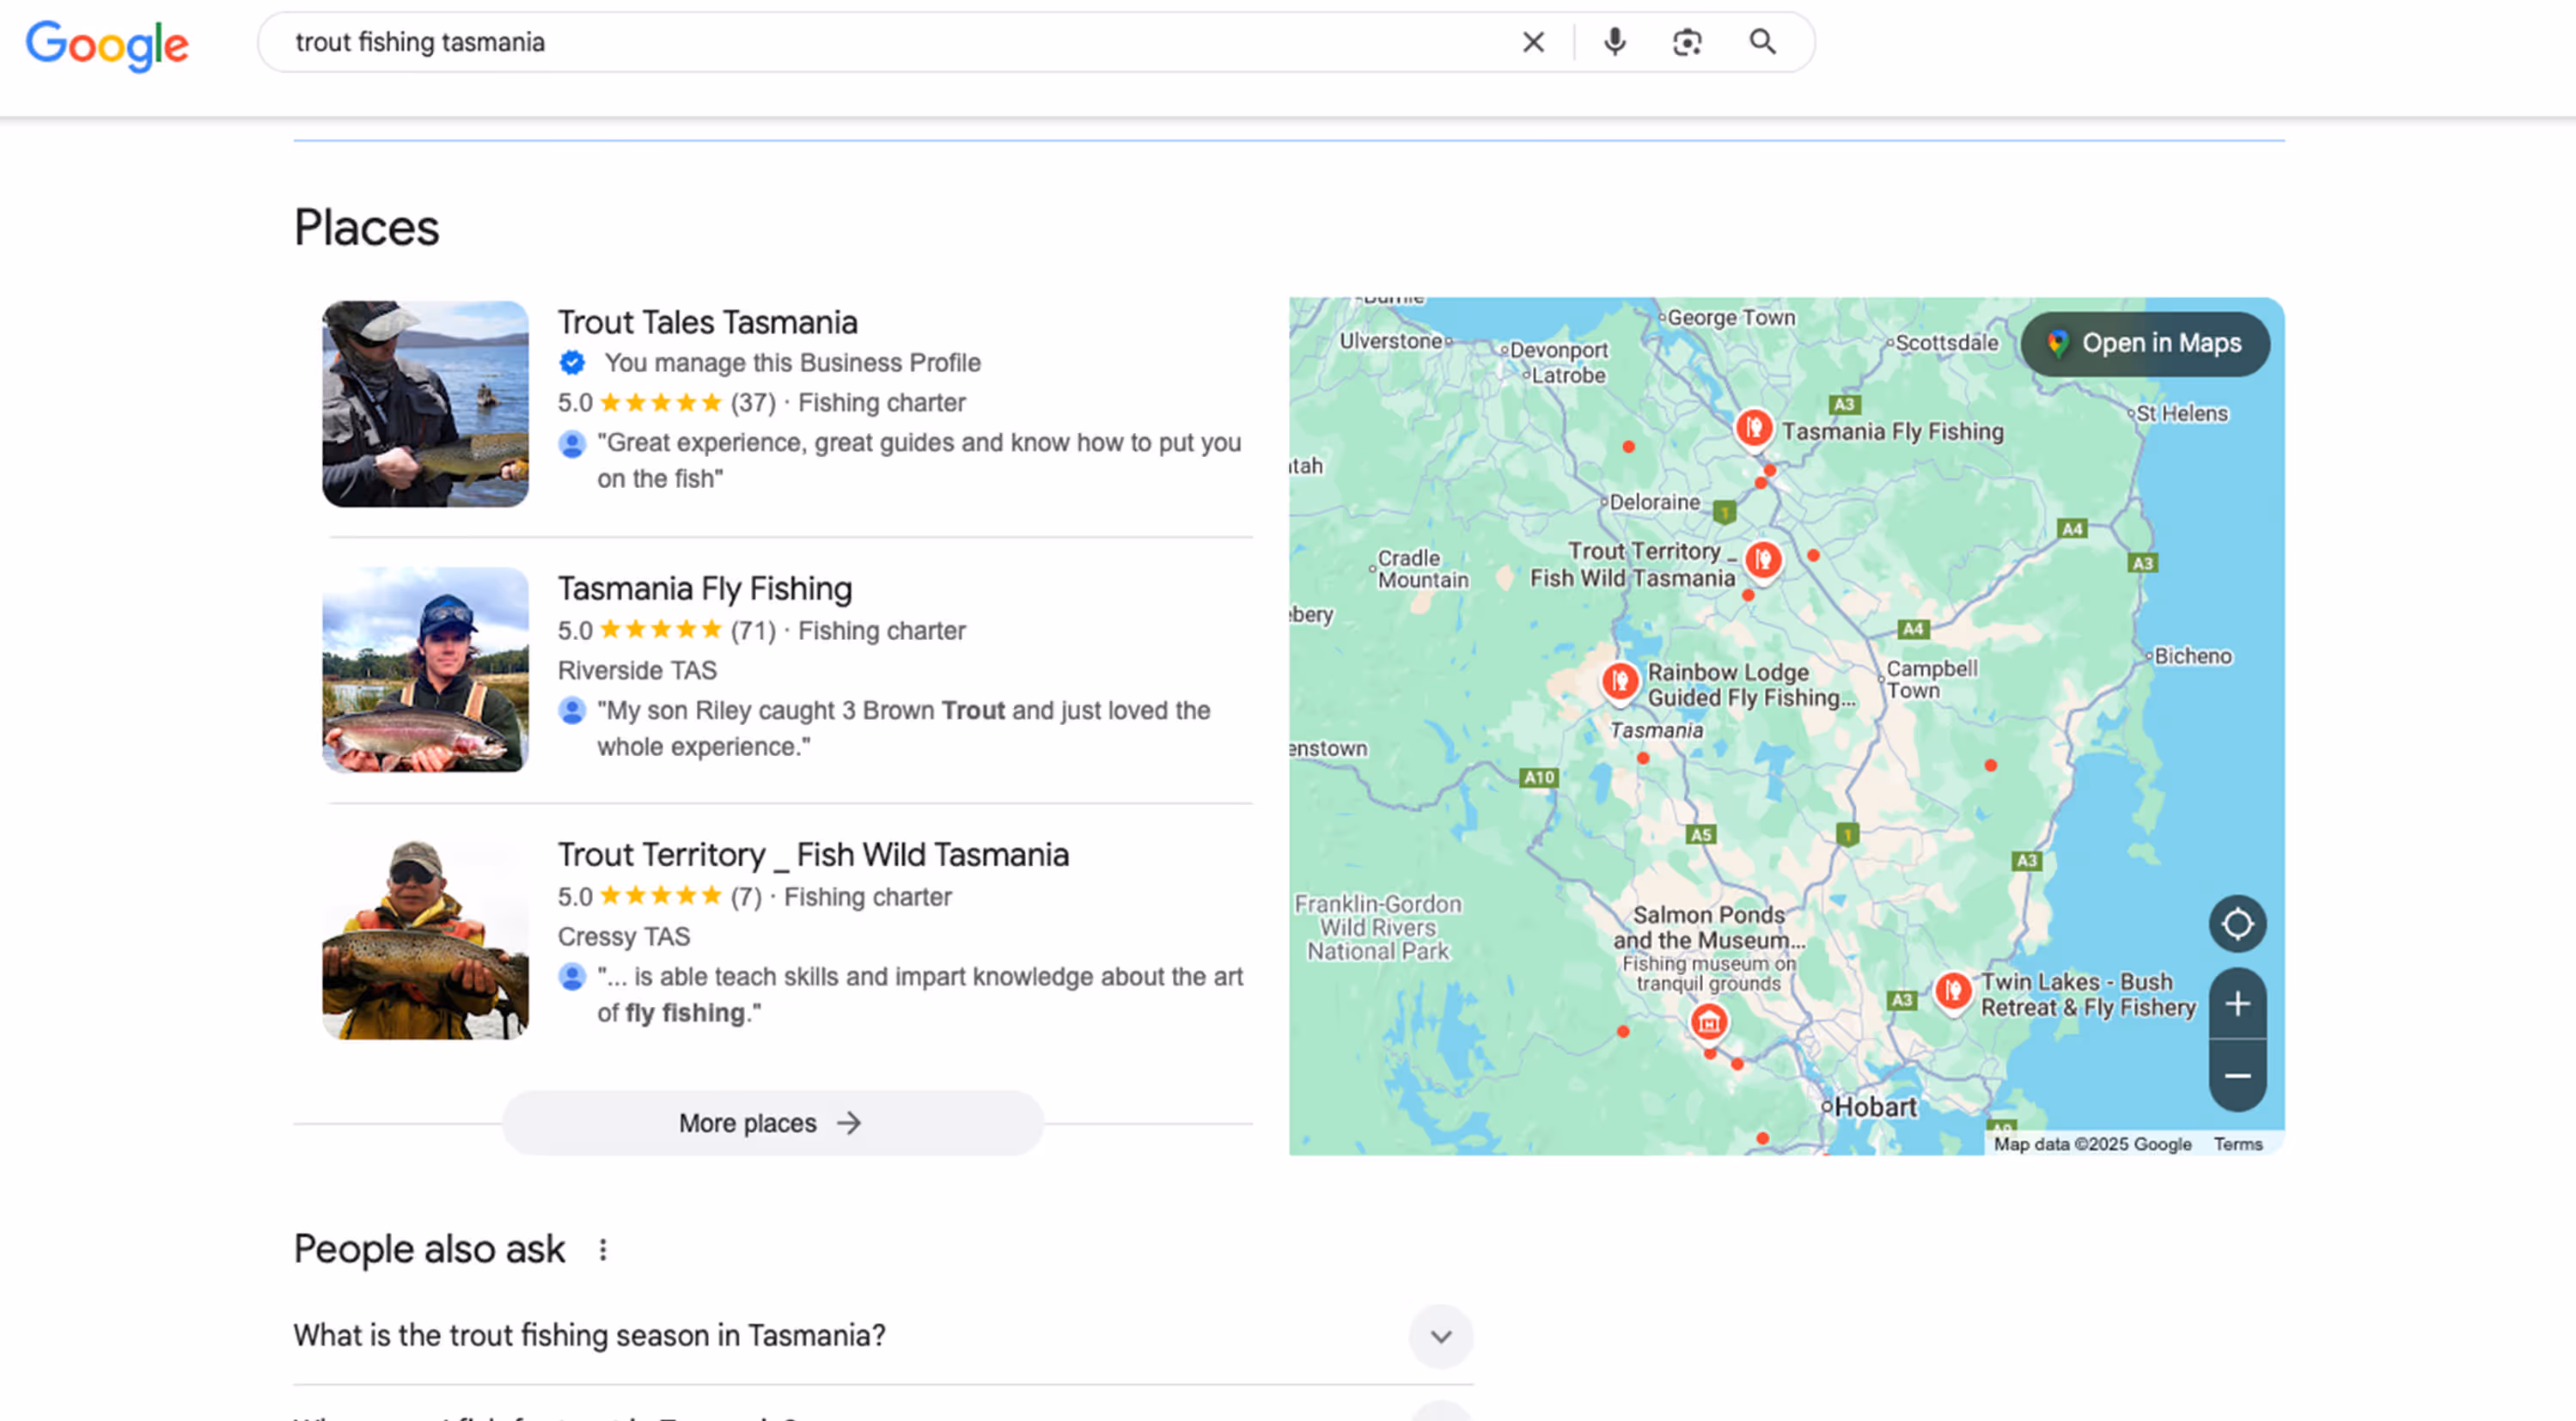Image resolution: width=2576 pixels, height=1421 pixels.
Task: Click the Trout Territory map pin
Action: 1763,560
